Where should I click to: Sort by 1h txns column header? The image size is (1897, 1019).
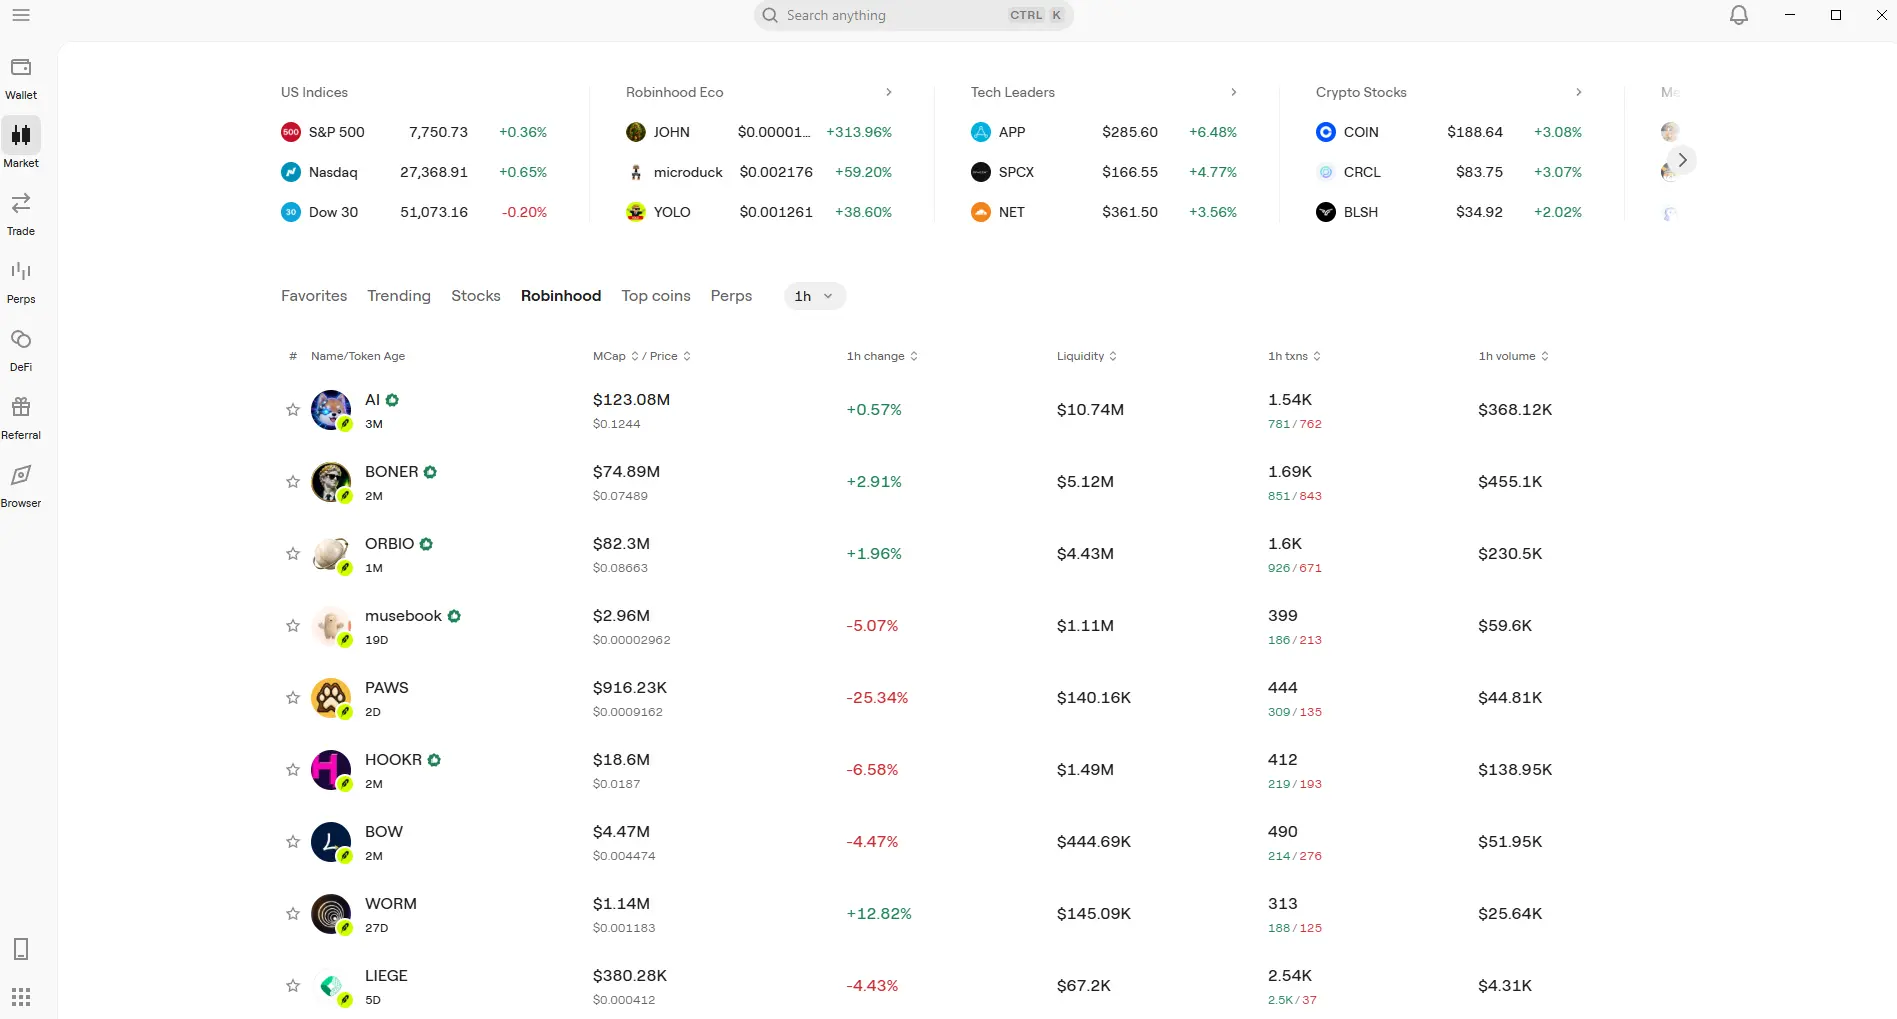click(1295, 356)
